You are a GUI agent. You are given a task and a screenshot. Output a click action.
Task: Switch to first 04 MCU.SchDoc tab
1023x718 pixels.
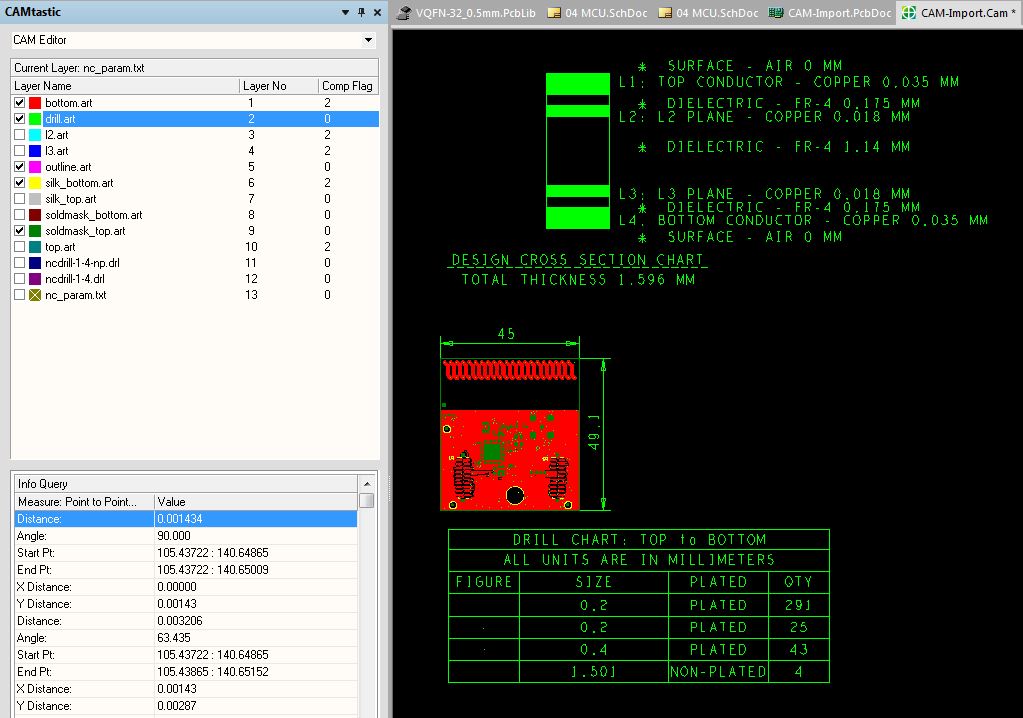pyautogui.click(x=597, y=13)
